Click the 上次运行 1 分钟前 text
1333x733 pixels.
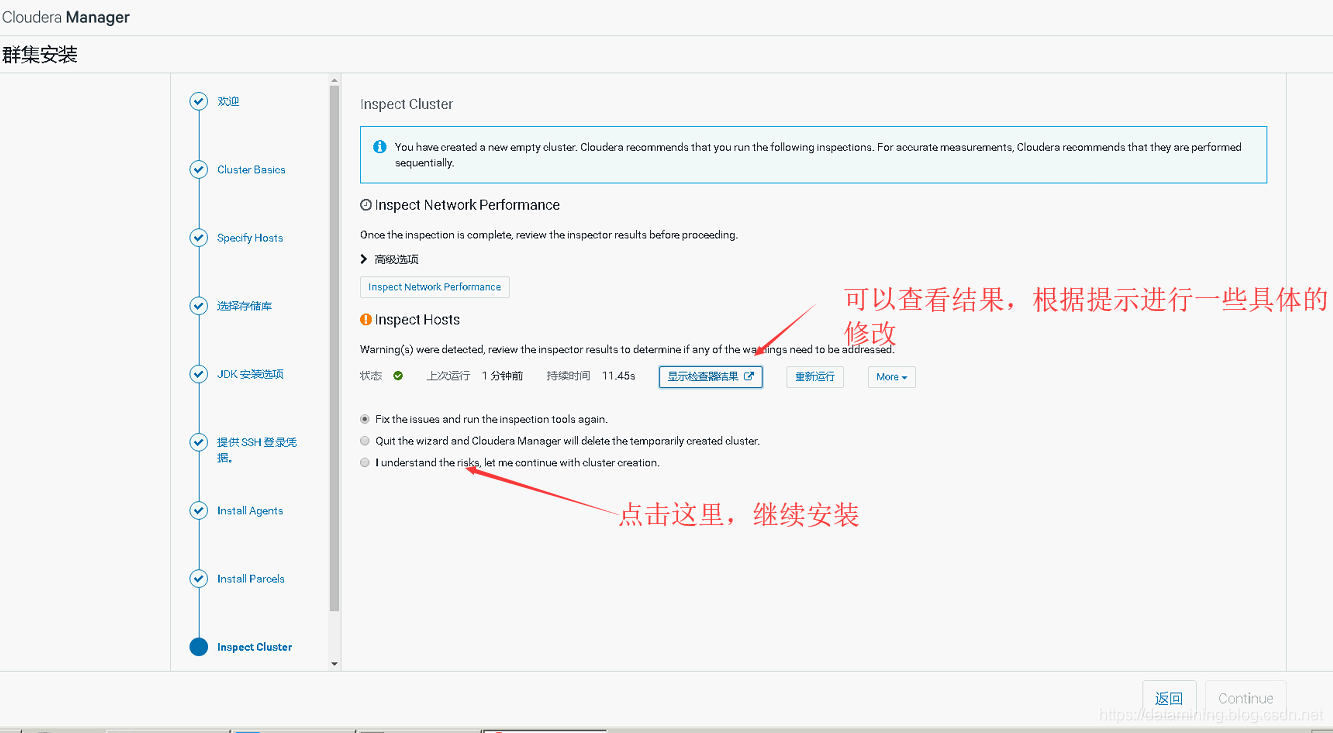pos(474,376)
